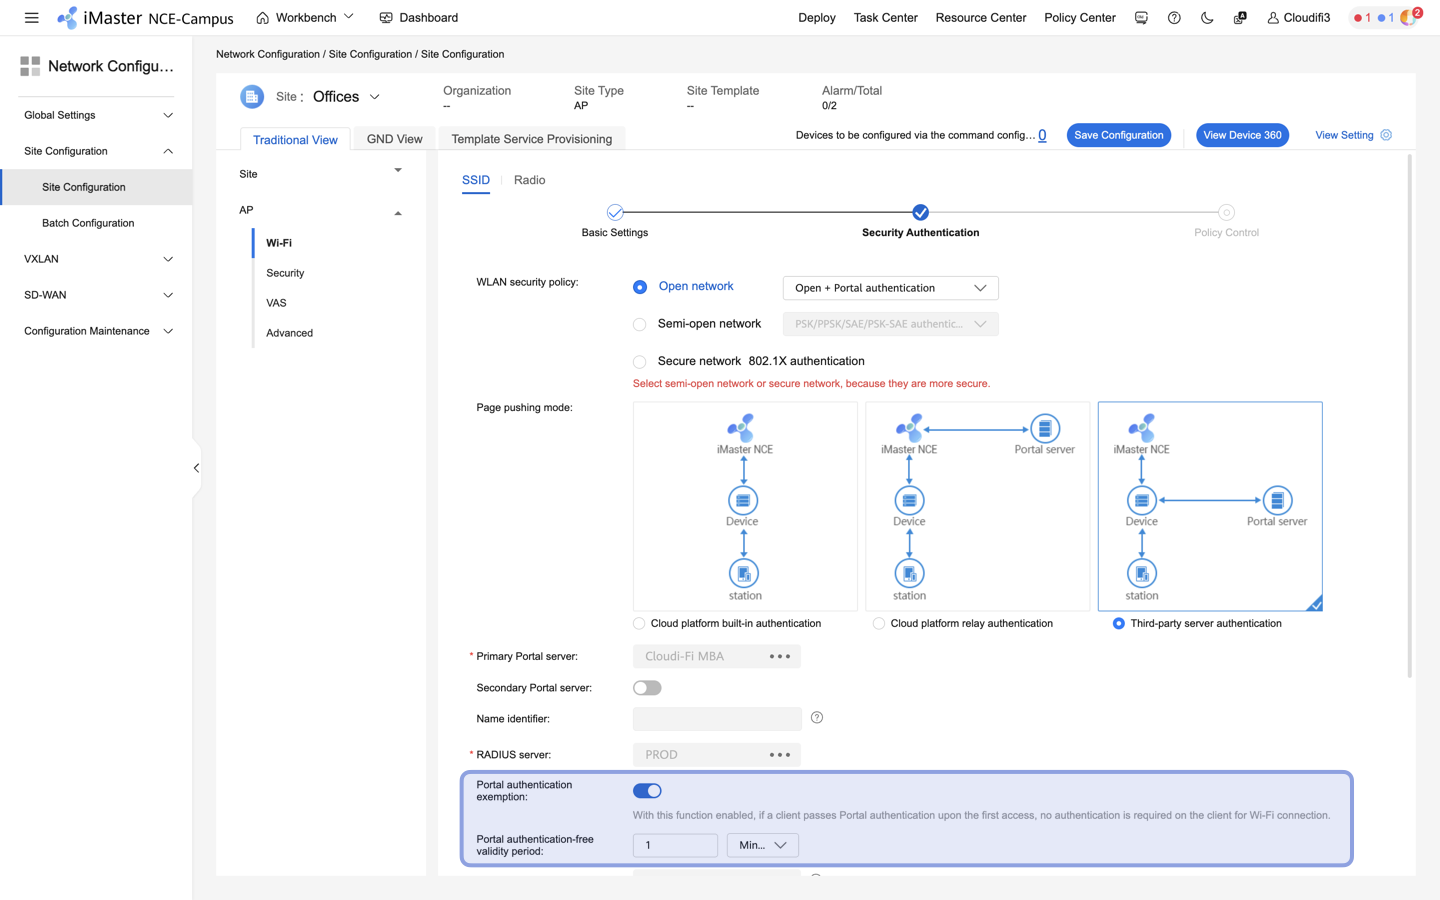Open RADIUS server selection dots
This screenshot has width=1440, height=900.
pos(779,755)
